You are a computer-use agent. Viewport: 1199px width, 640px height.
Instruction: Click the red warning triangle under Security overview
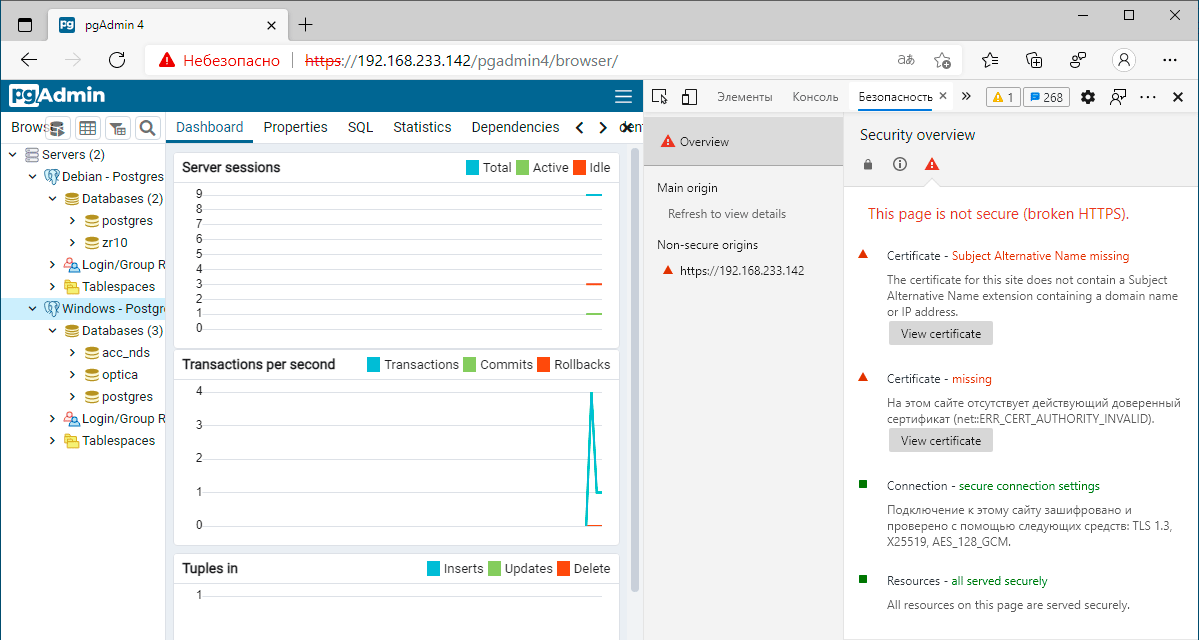(x=931, y=164)
